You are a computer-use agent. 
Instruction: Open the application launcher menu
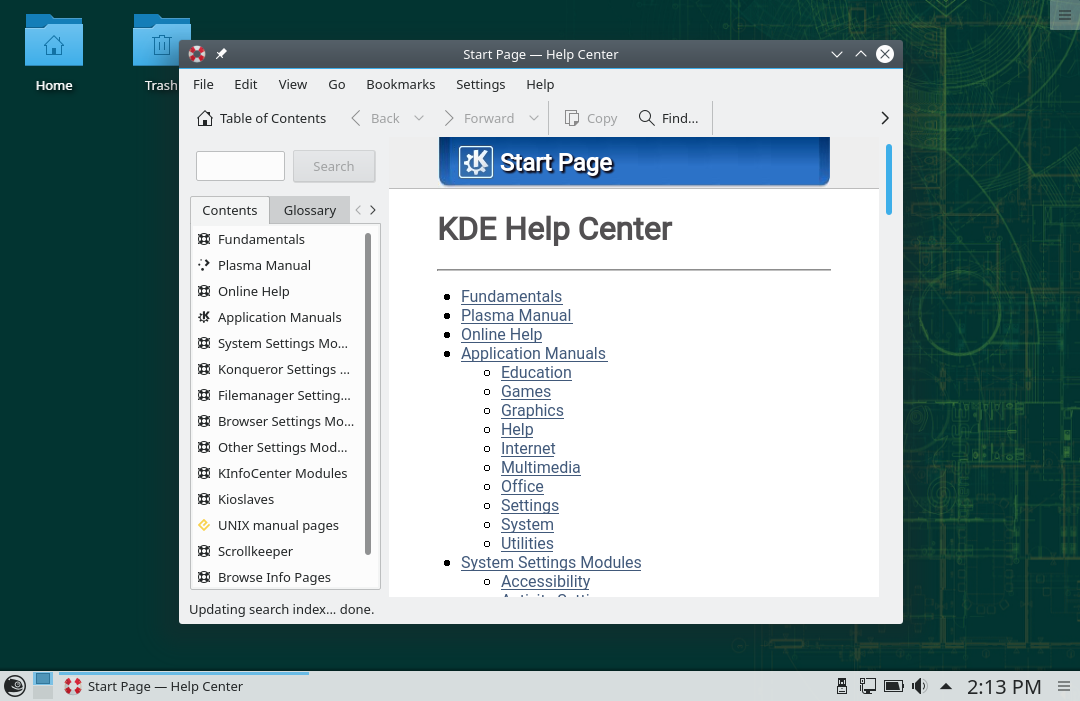point(14,686)
